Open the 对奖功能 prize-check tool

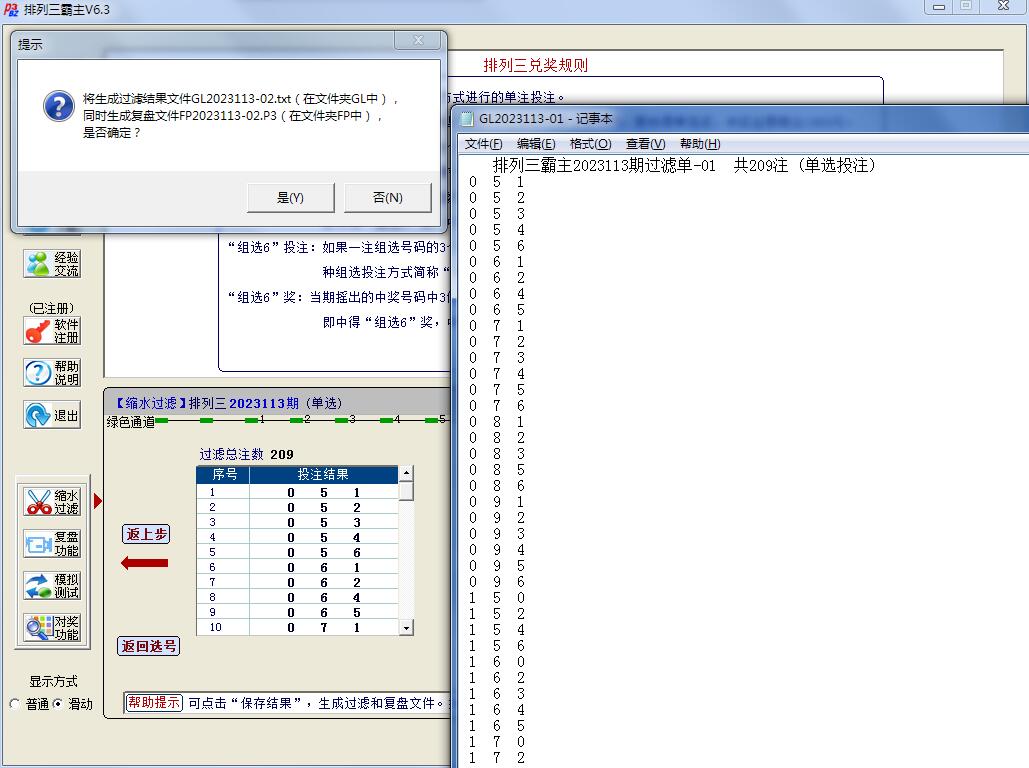pos(52,628)
